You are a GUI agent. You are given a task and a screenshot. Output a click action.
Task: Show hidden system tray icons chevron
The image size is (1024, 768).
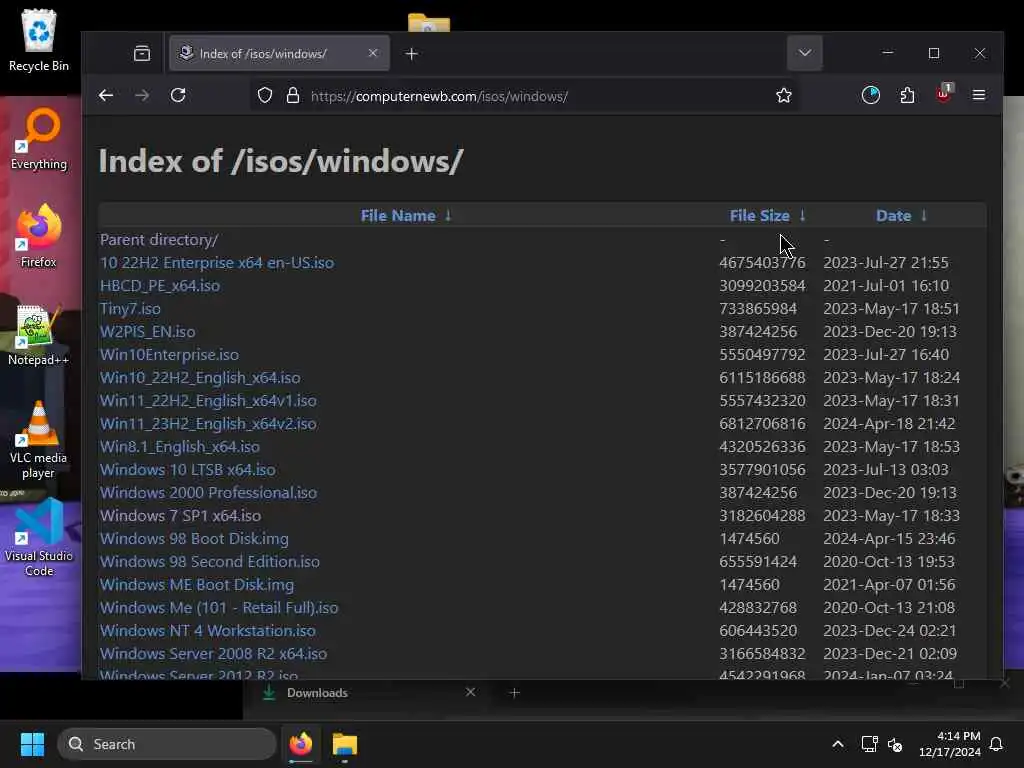[837, 744]
